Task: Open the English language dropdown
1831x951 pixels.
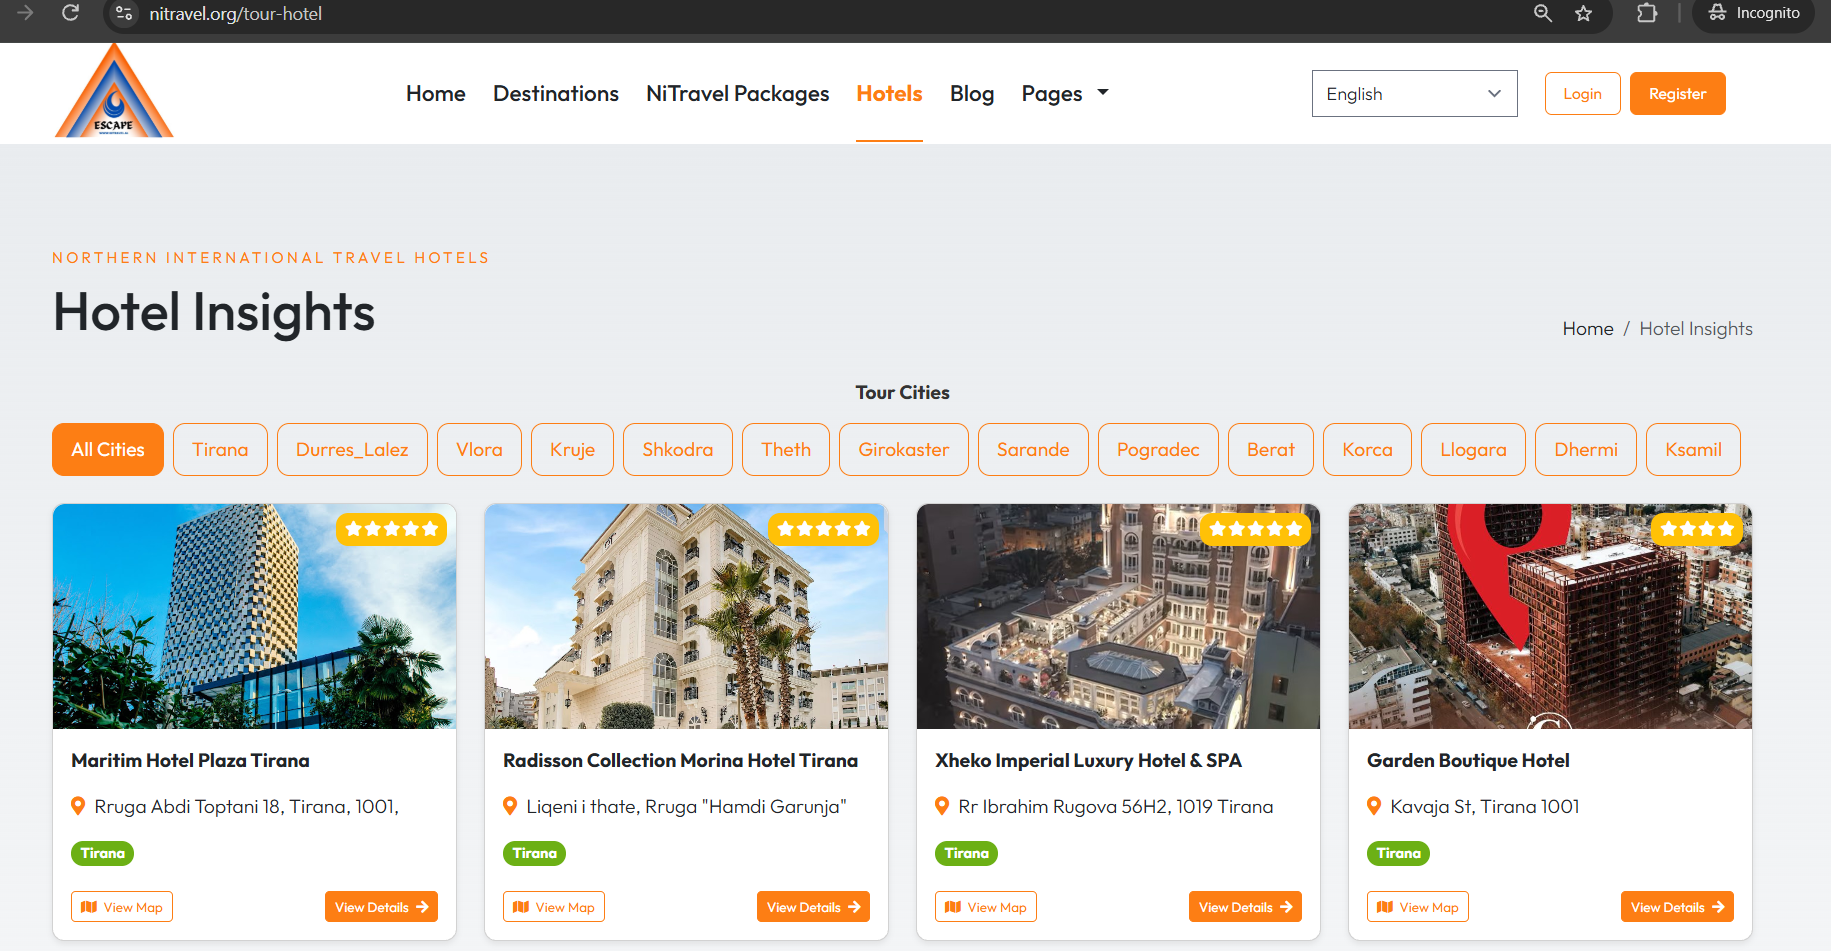Action: (x=1414, y=93)
